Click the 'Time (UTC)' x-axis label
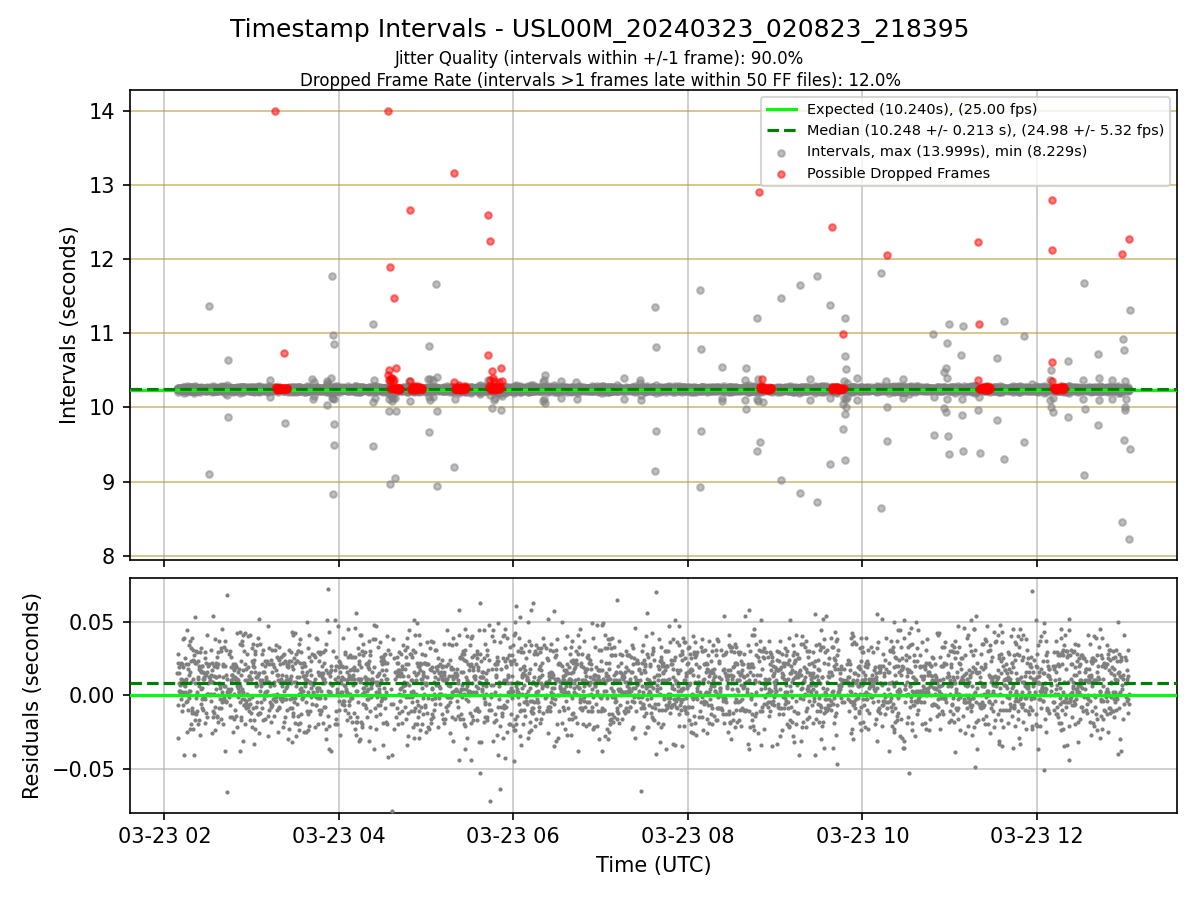Viewport: 1200px width, 900px height. (x=653, y=865)
